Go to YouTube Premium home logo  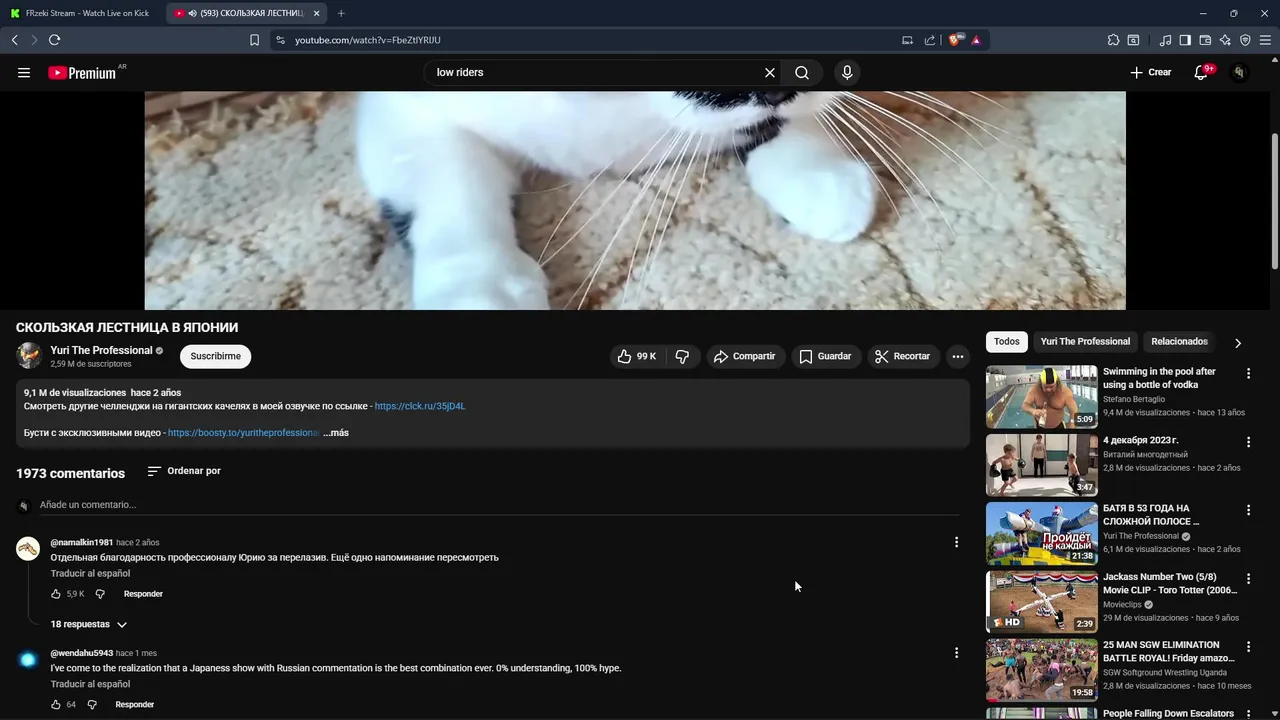[82, 73]
